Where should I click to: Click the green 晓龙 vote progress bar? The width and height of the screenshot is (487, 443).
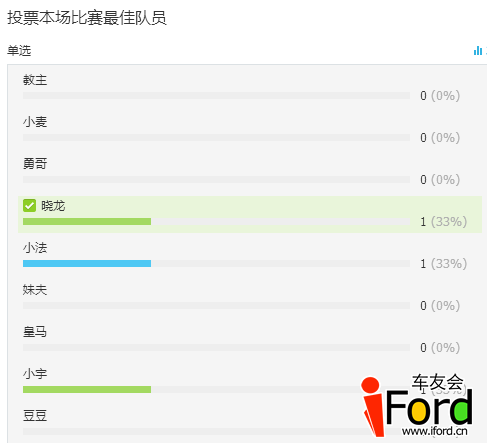coord(87,222)
